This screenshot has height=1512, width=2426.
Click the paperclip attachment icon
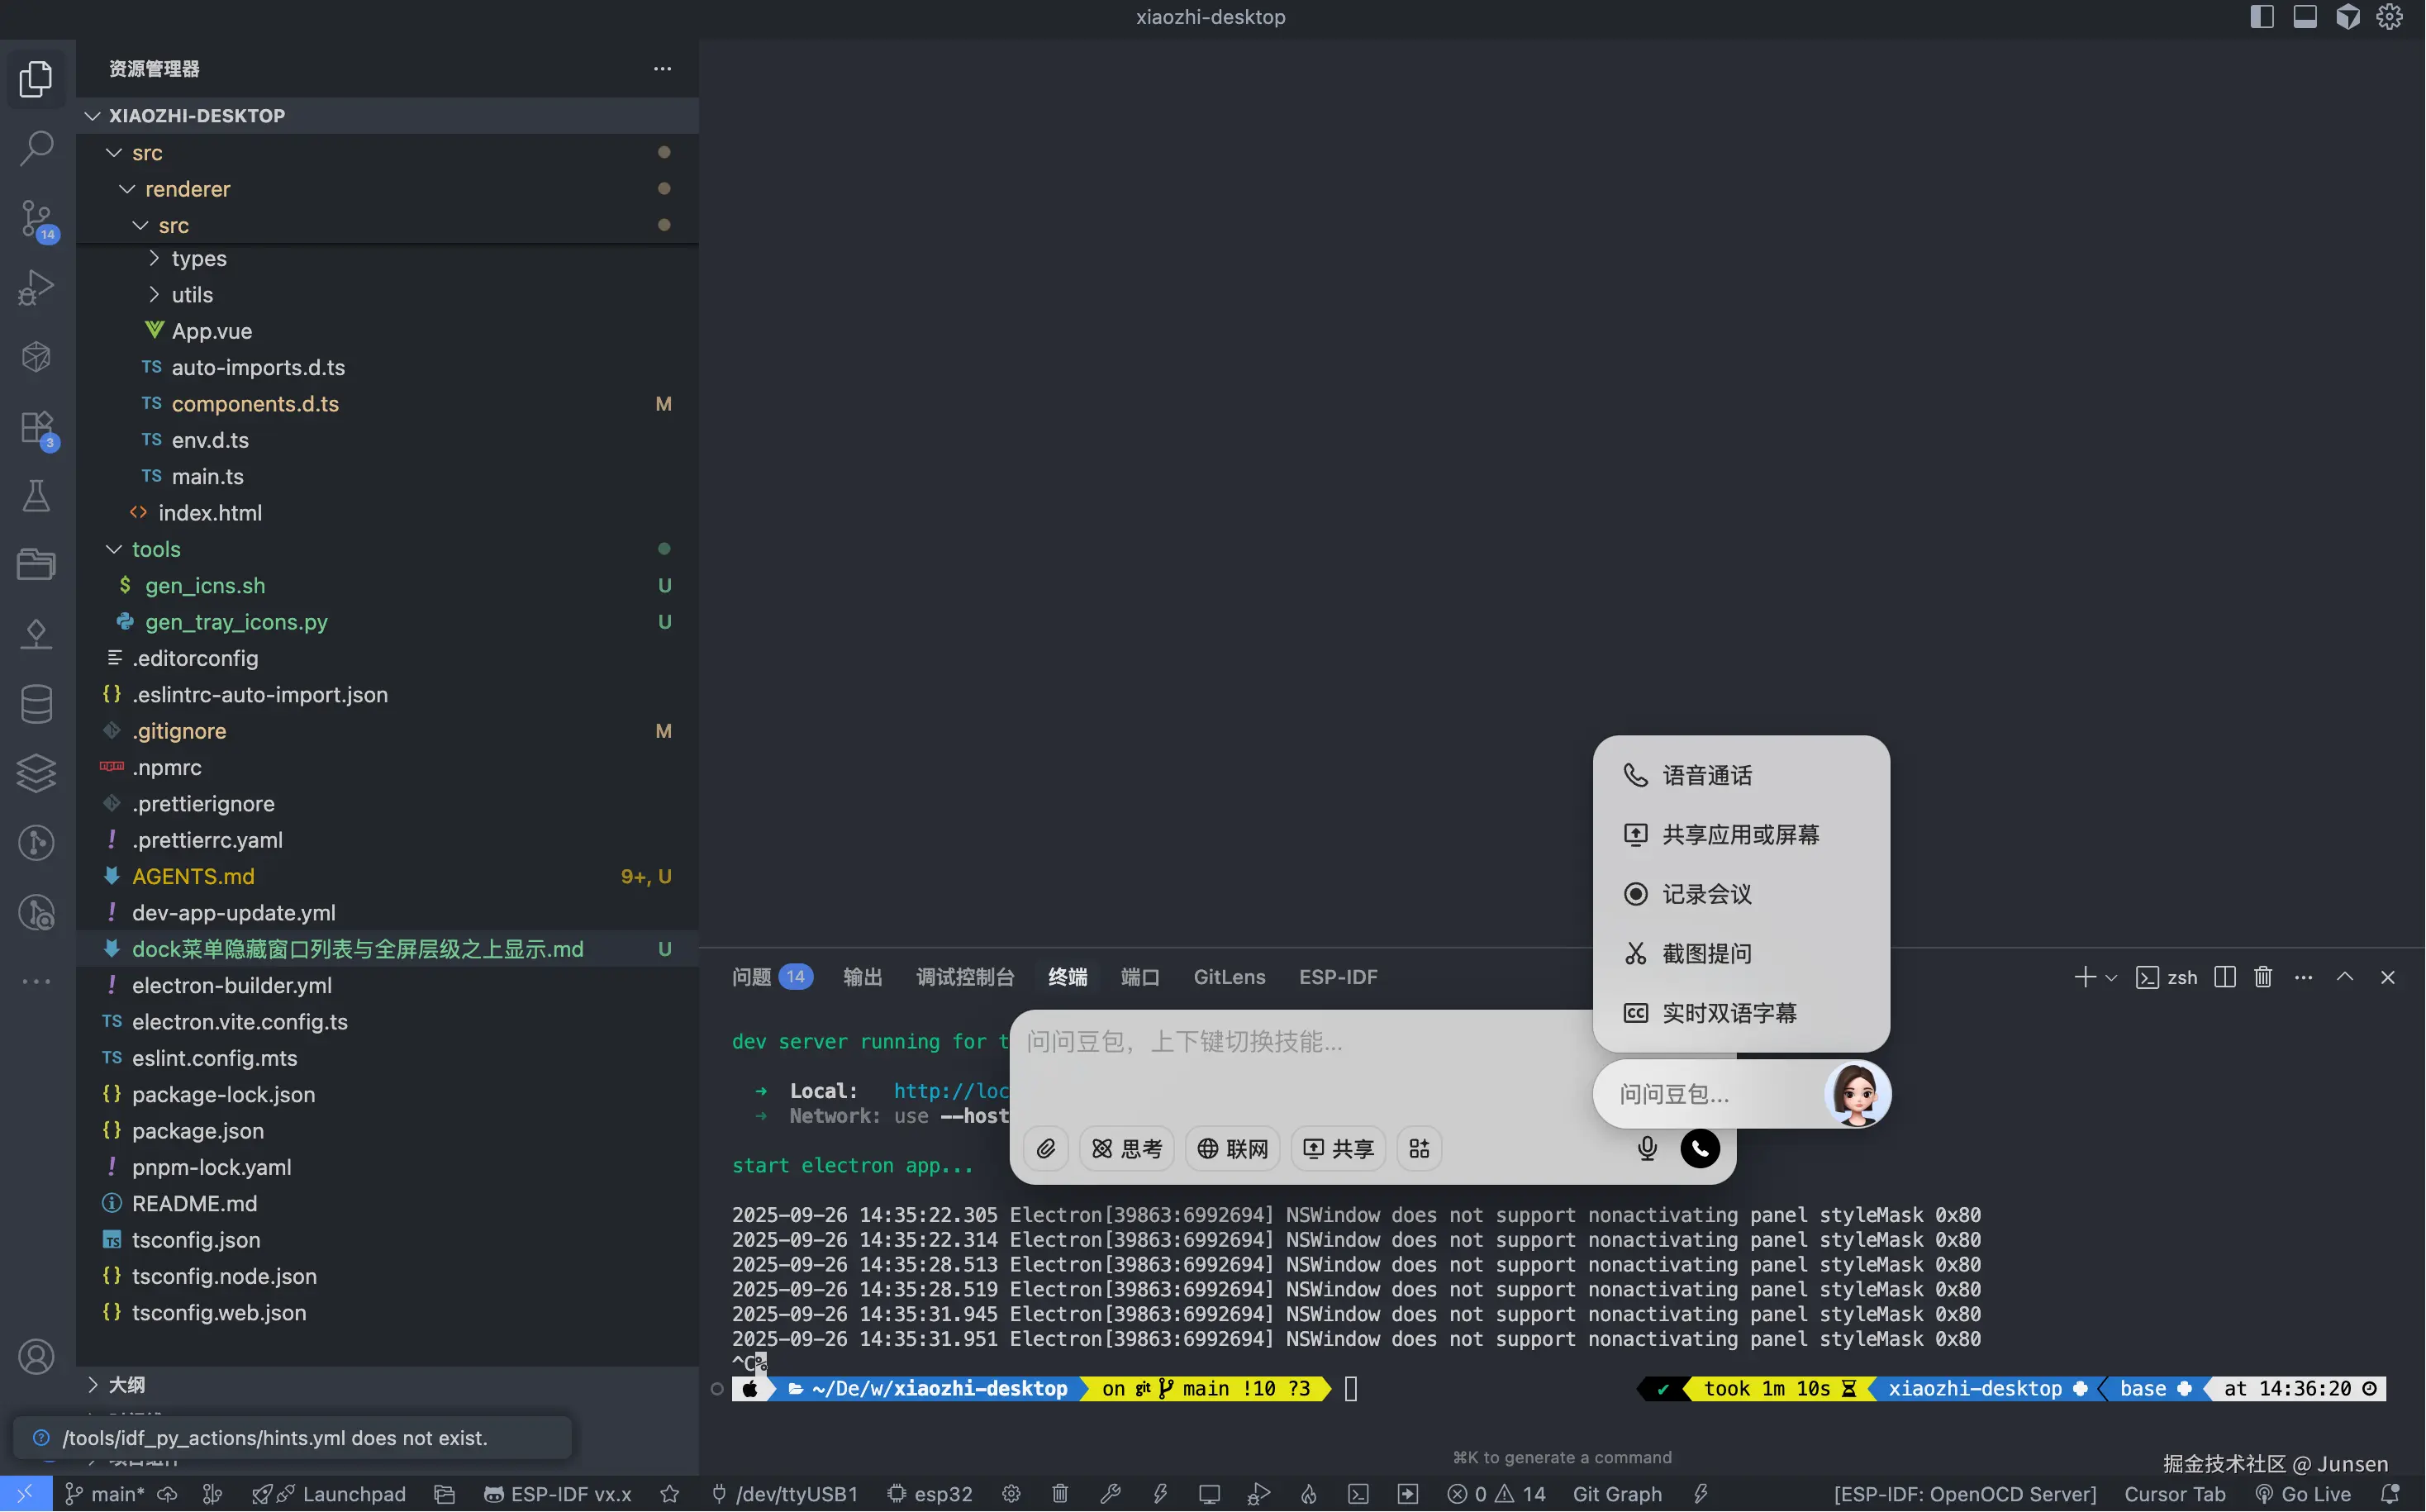pos(1046,1148)
